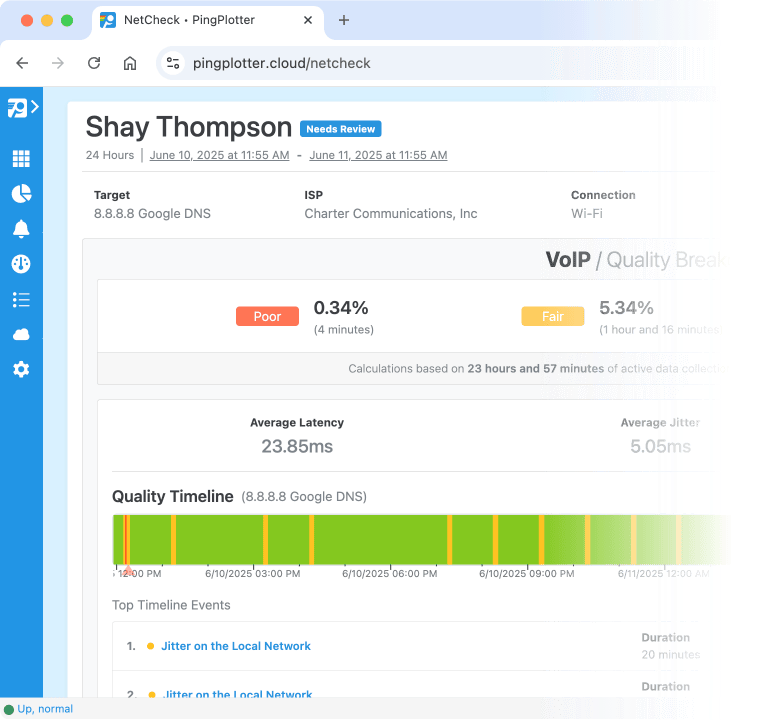Open the gauge speedometer icon in sidebar
The height and width of the screenshot is (720, 770).
pyautogui.click(x=21, y=264)
